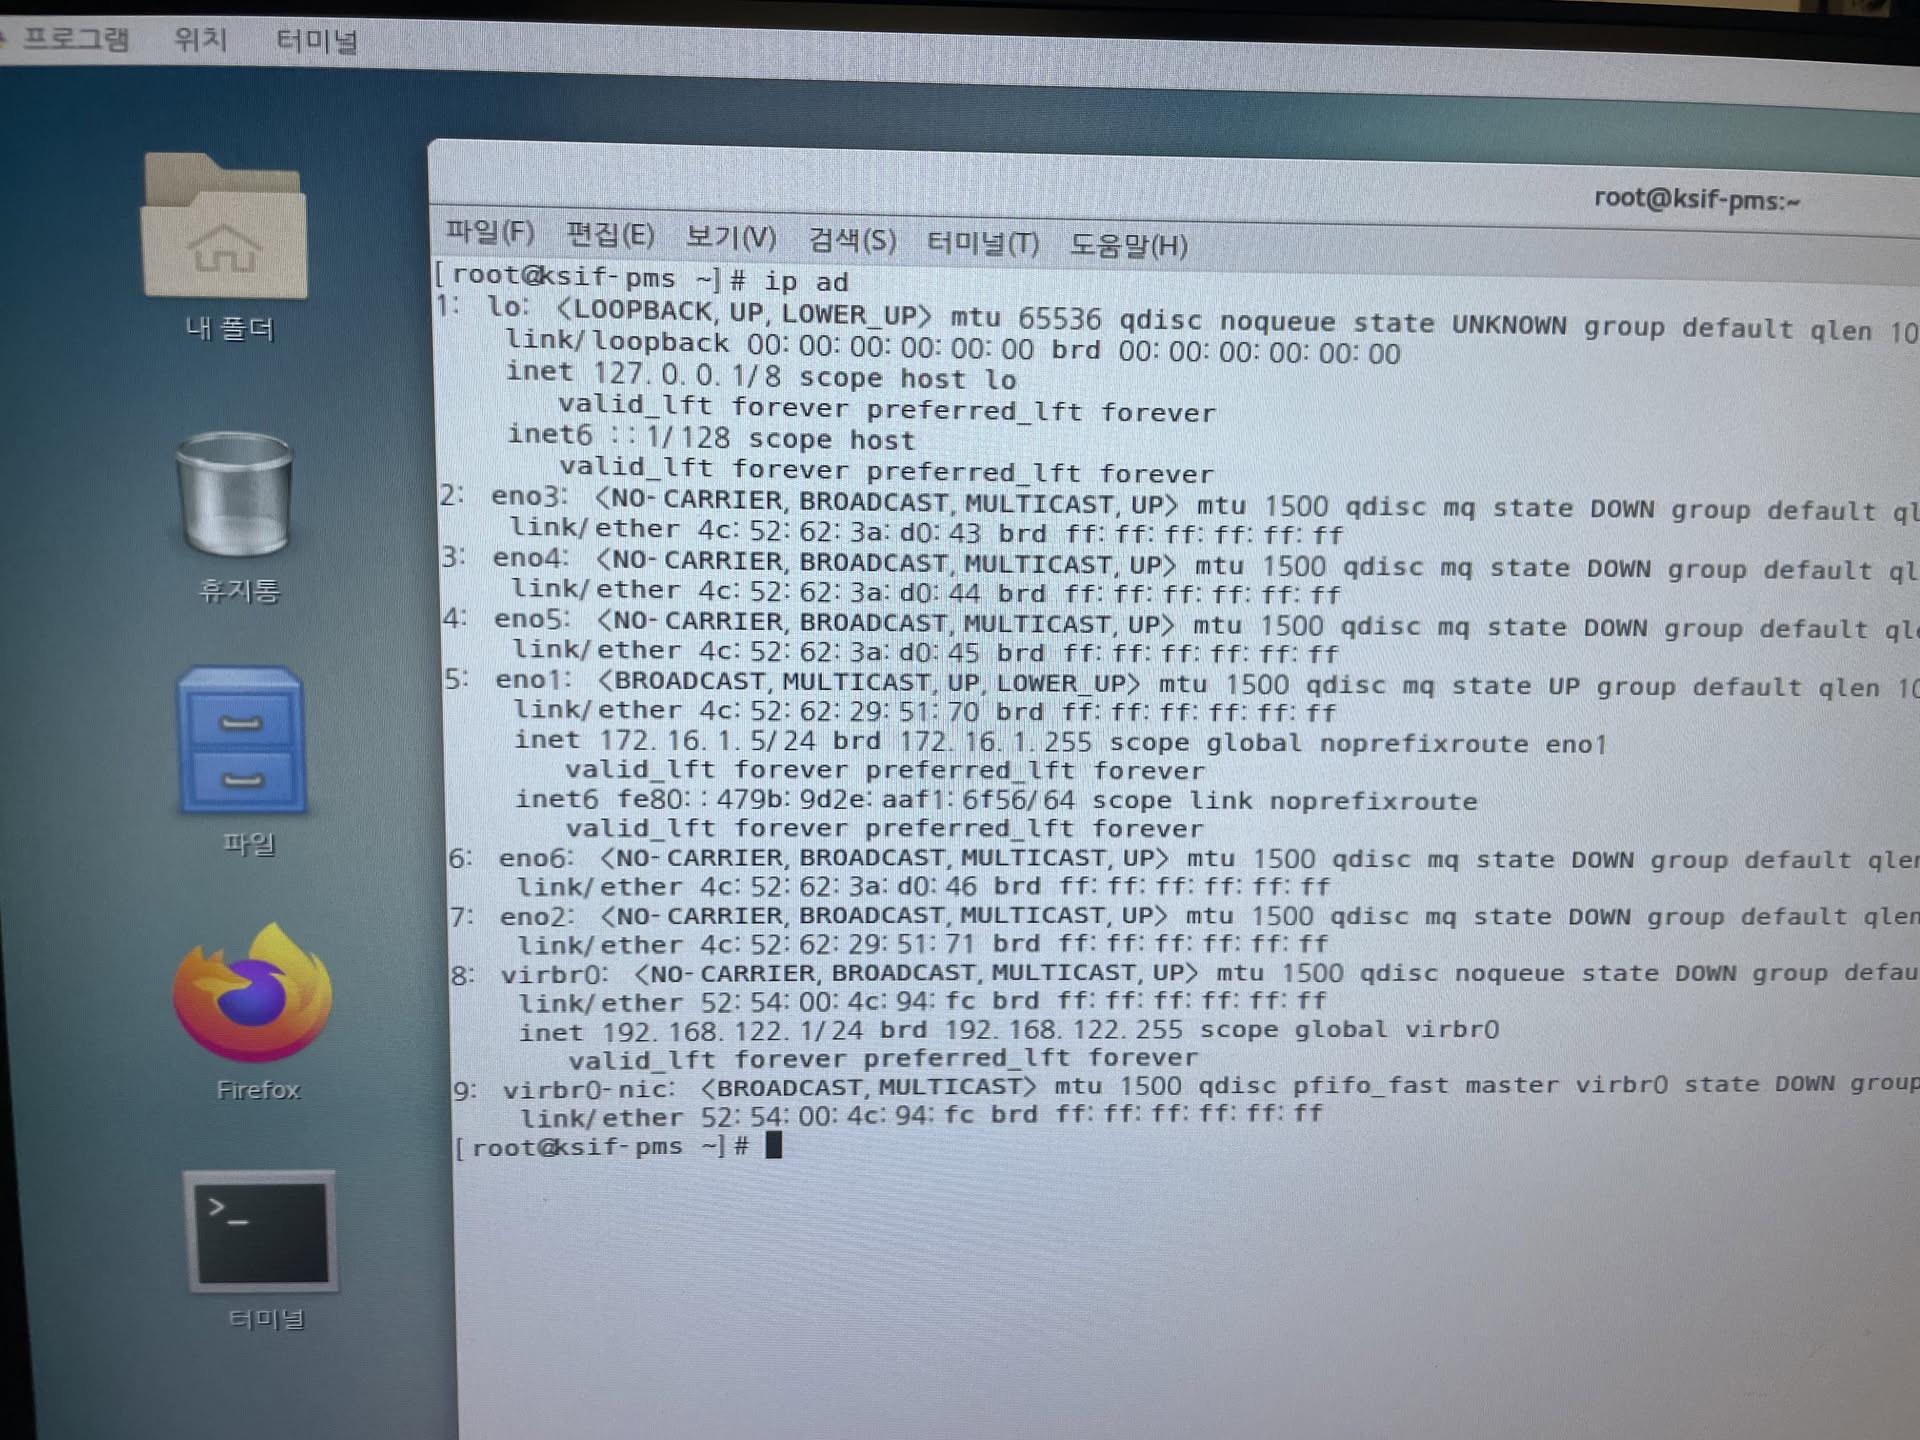Click the root@ksif-pms terminal title bar
The width and height of the screenshot is (1920, 1440).
pyautogui.click(x=1696, y=200)
